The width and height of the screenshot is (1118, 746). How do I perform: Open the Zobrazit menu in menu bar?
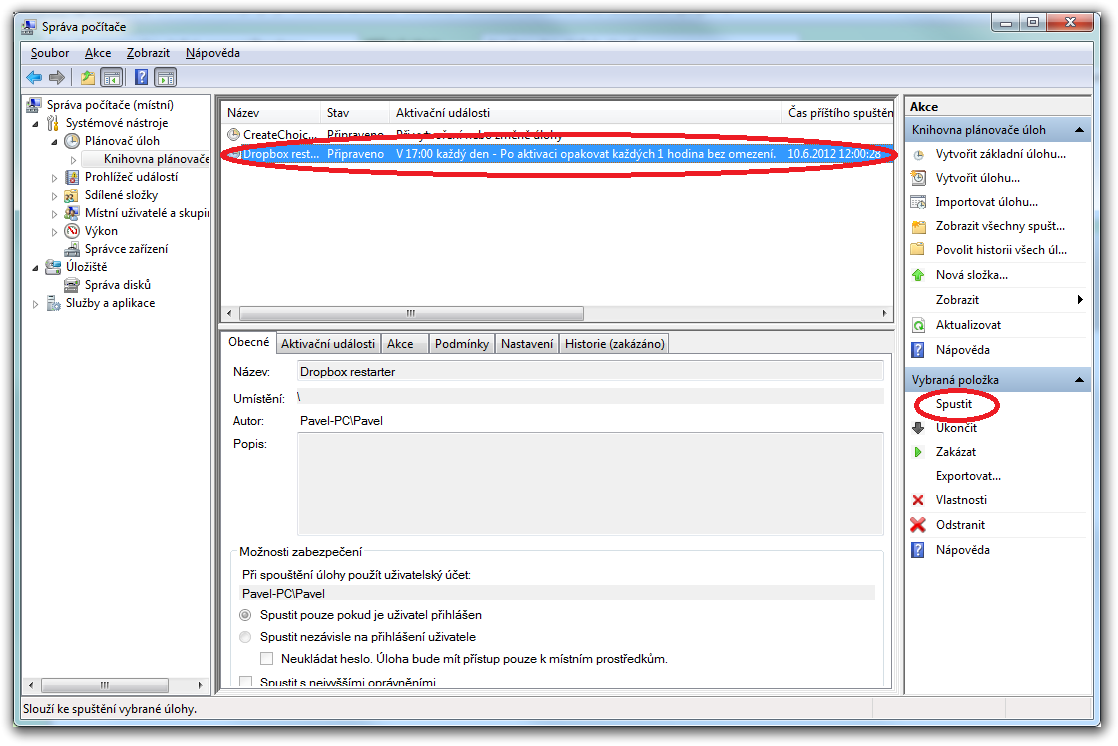click(x=148, y=53)
